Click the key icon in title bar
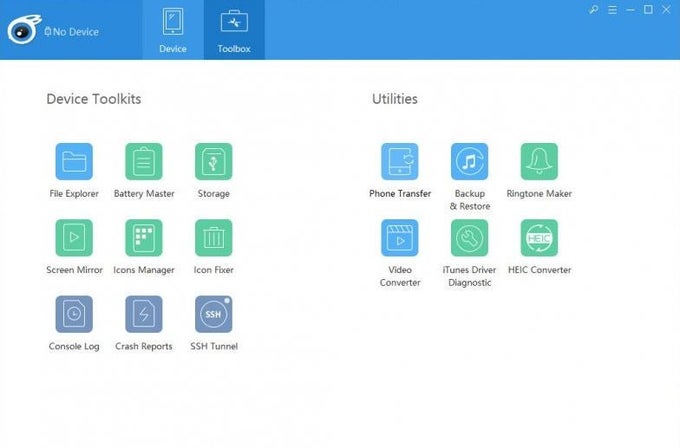This screenshot has width=680, height=448. click(594, 9)
